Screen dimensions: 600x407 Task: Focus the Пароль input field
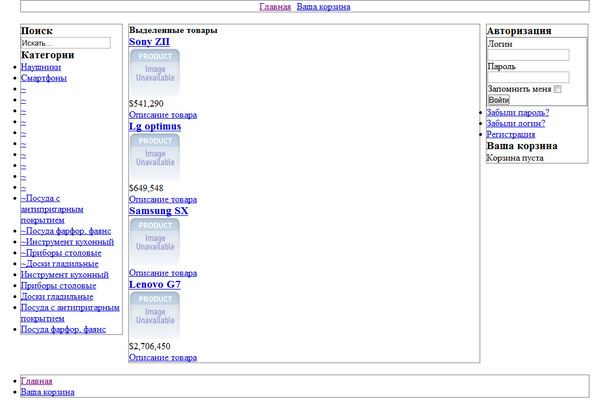click(528, 77)
